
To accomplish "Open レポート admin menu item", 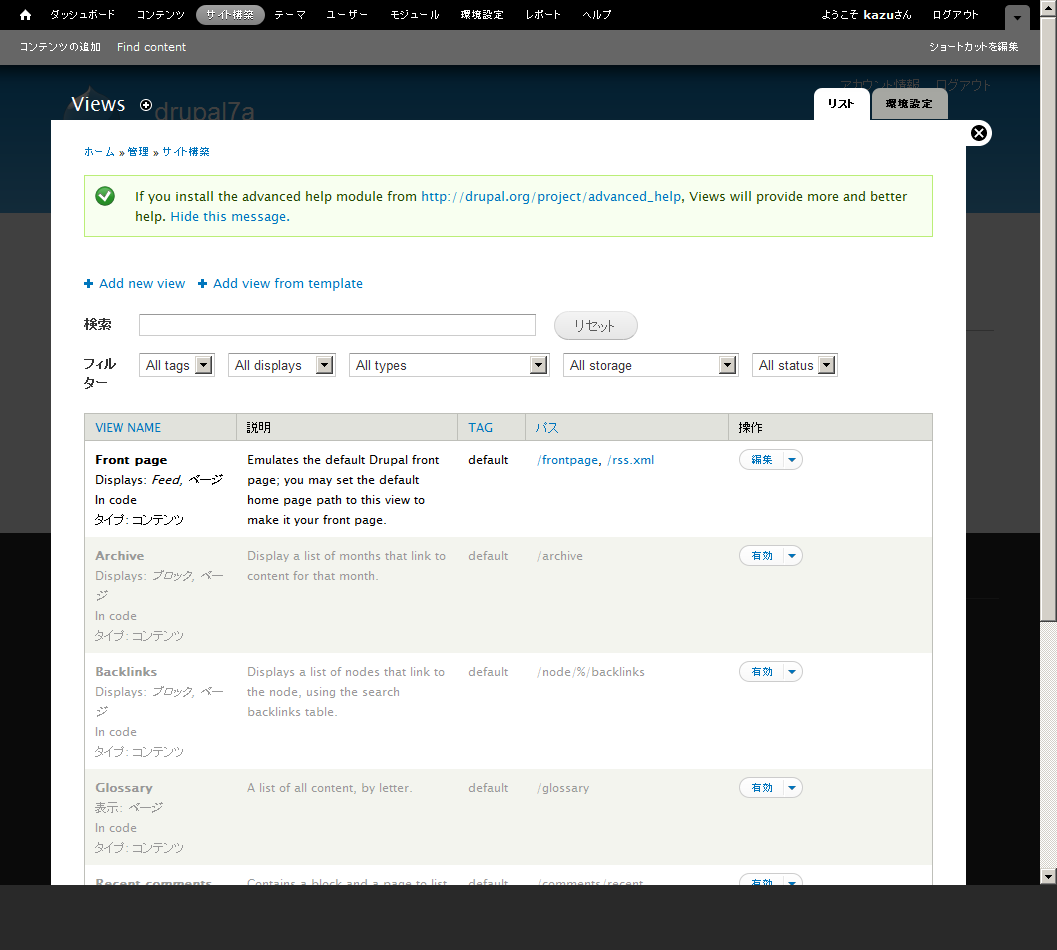I will click(x=543, y=15).
